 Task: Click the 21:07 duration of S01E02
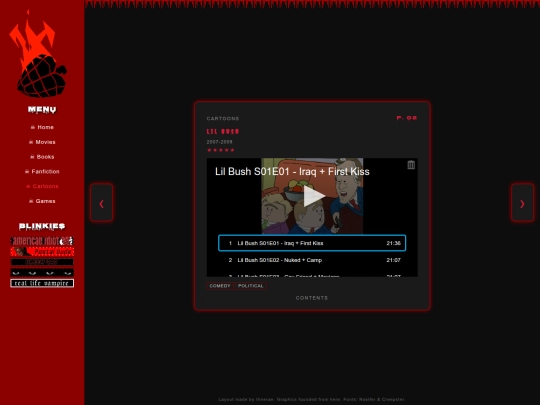click(393, 260)
